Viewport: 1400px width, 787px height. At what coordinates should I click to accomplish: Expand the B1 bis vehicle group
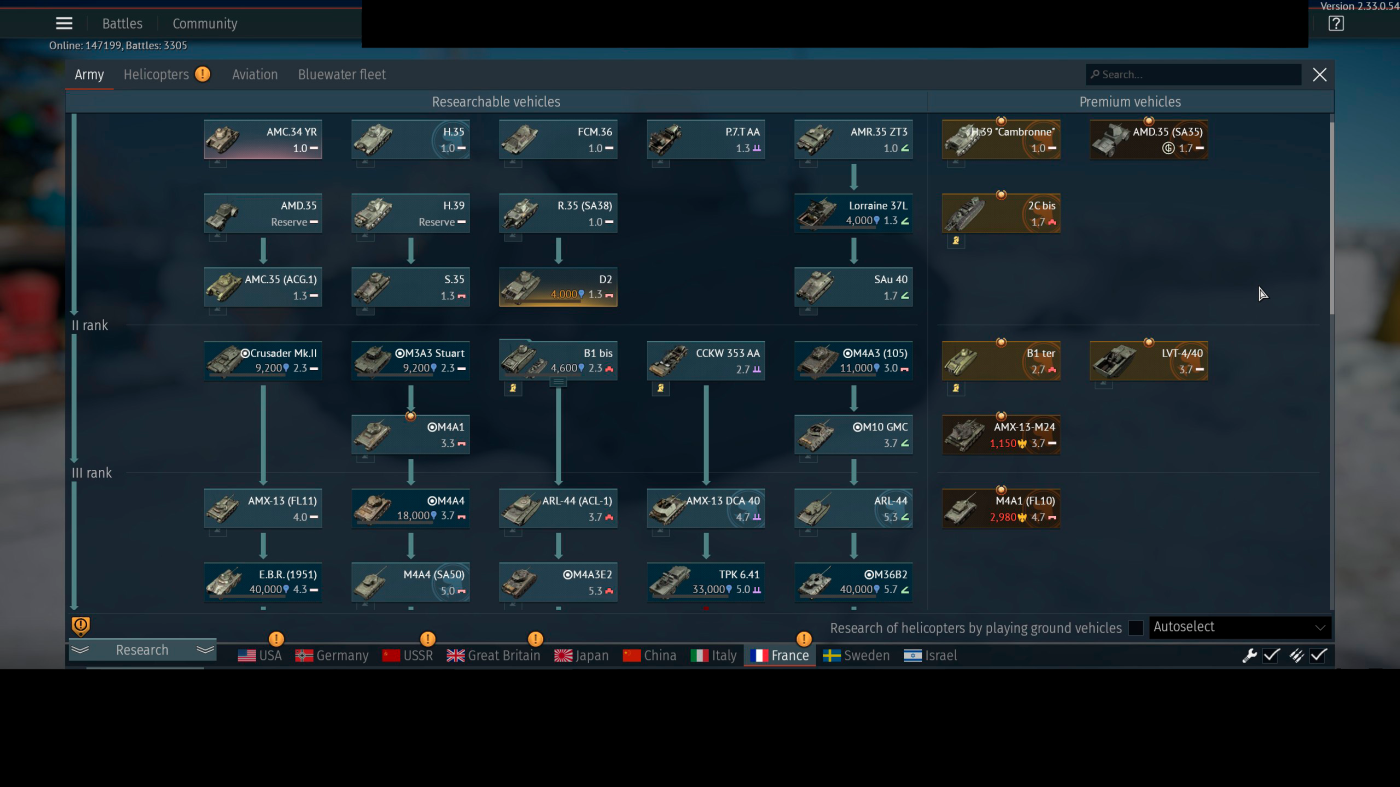coord(558,382)
